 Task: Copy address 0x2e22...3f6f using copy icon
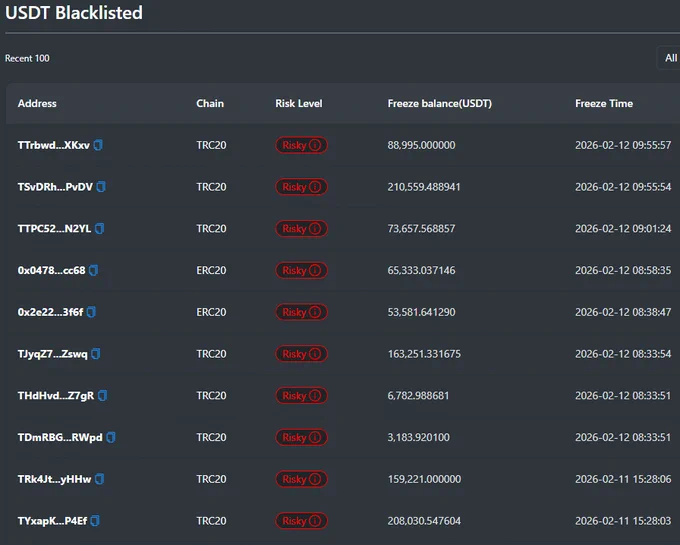(91, 312)
